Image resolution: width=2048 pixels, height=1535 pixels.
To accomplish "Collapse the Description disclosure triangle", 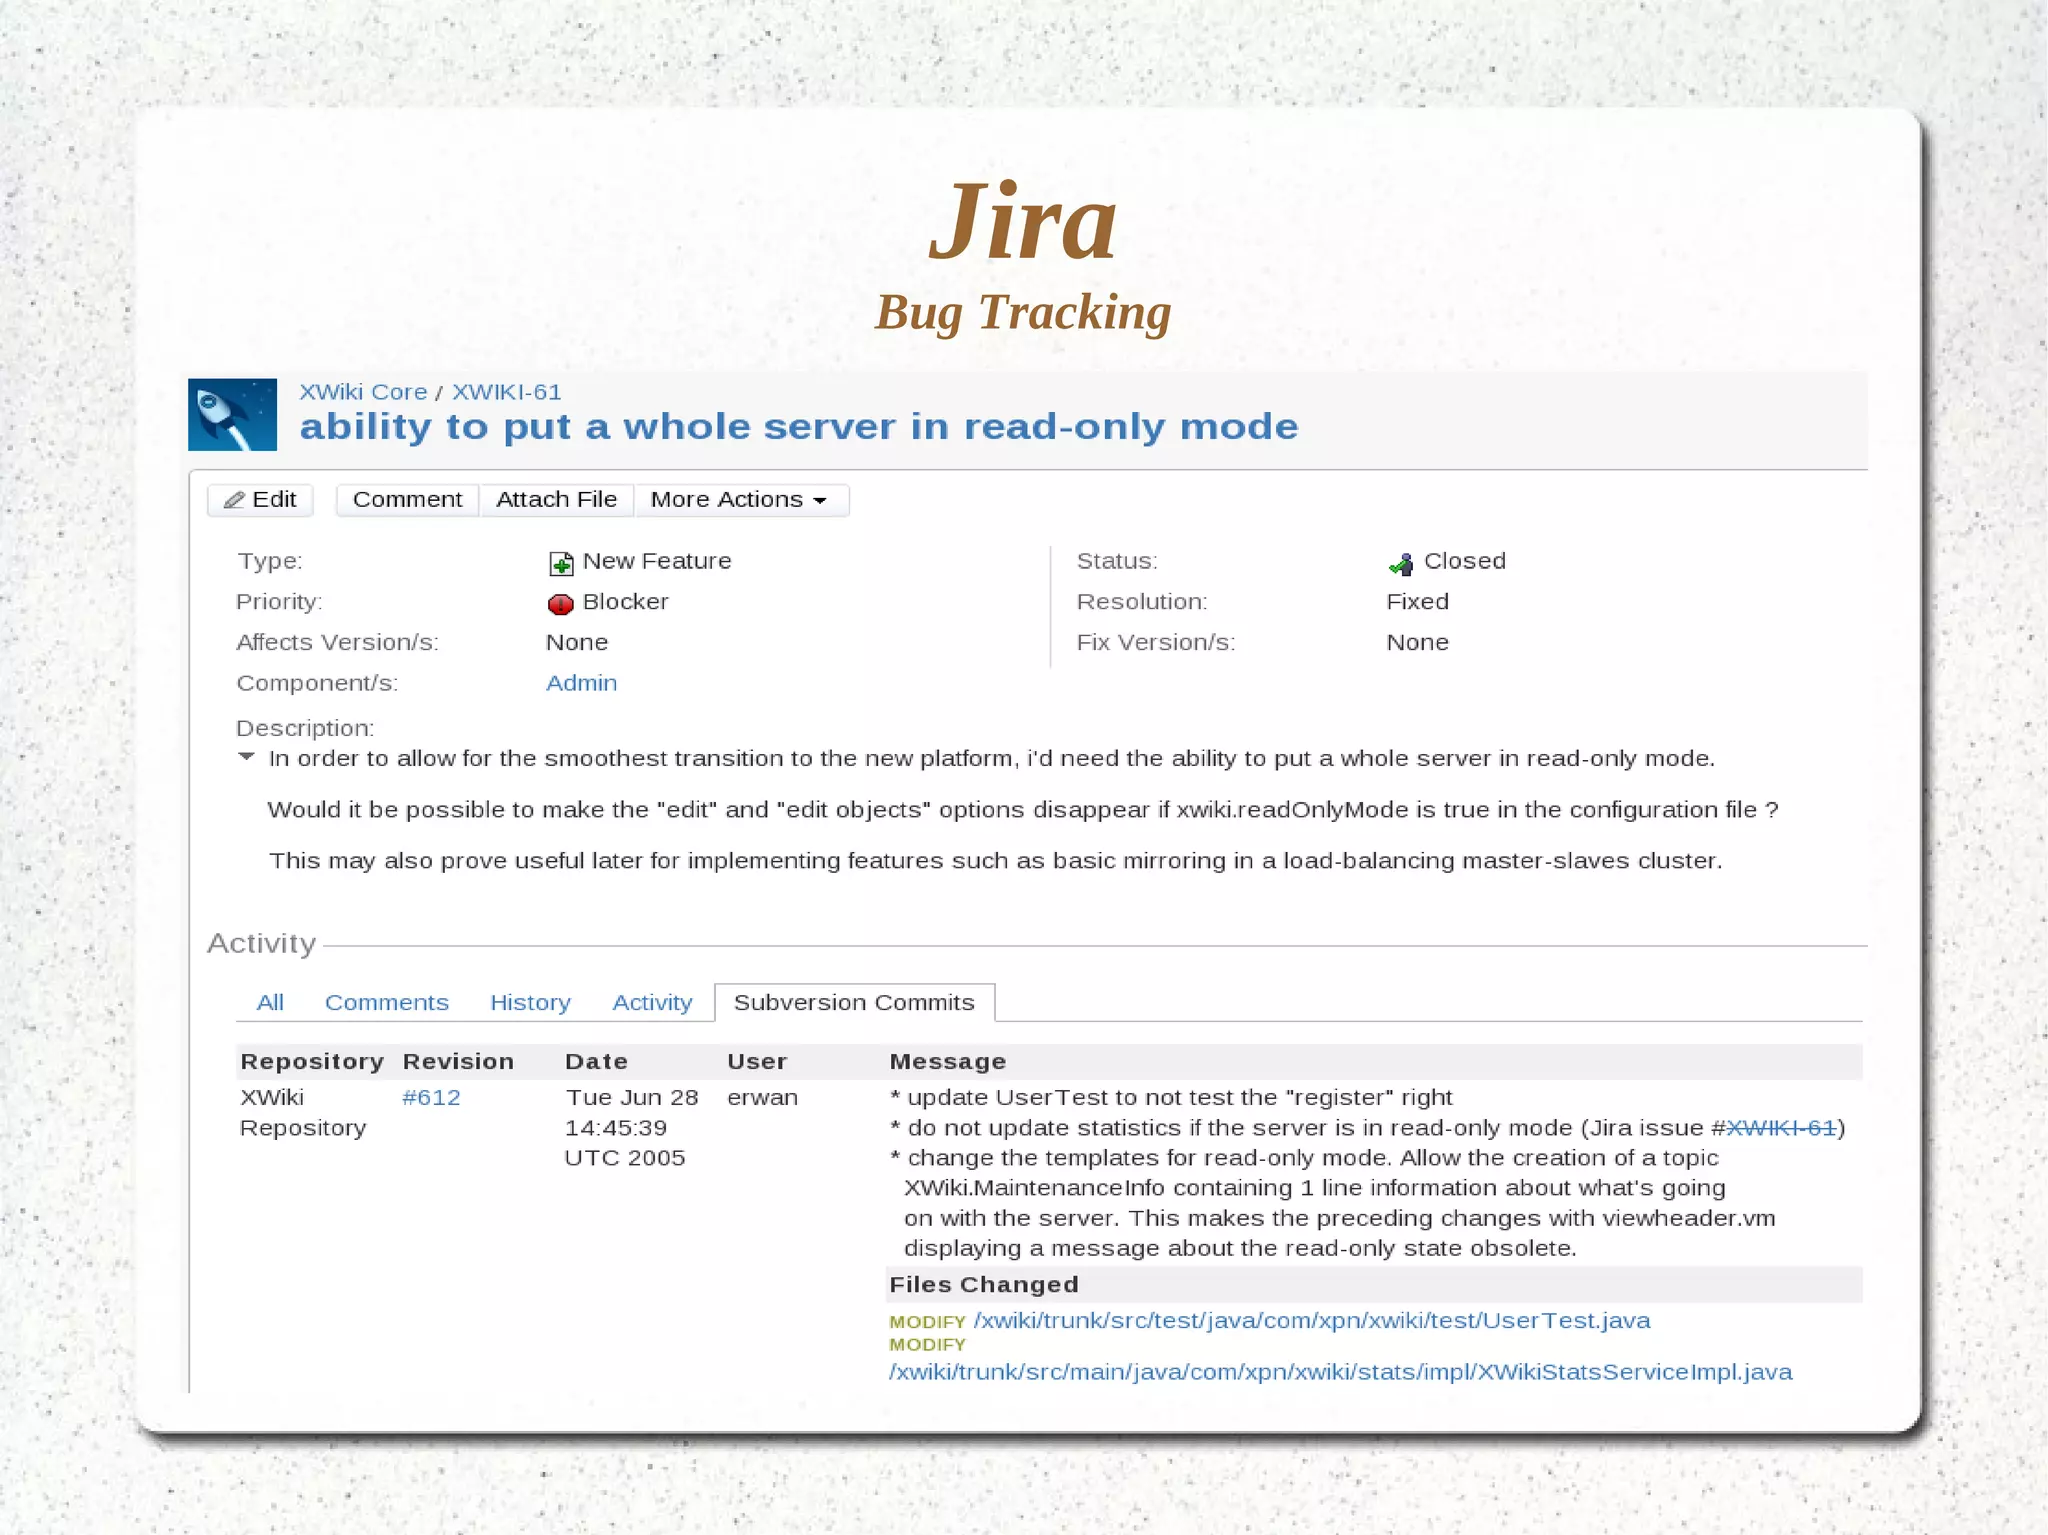I will [246, 757].
